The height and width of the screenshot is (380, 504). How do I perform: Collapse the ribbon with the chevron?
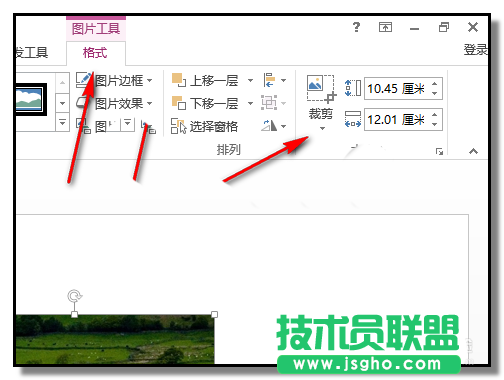click(x=473, y=151)
